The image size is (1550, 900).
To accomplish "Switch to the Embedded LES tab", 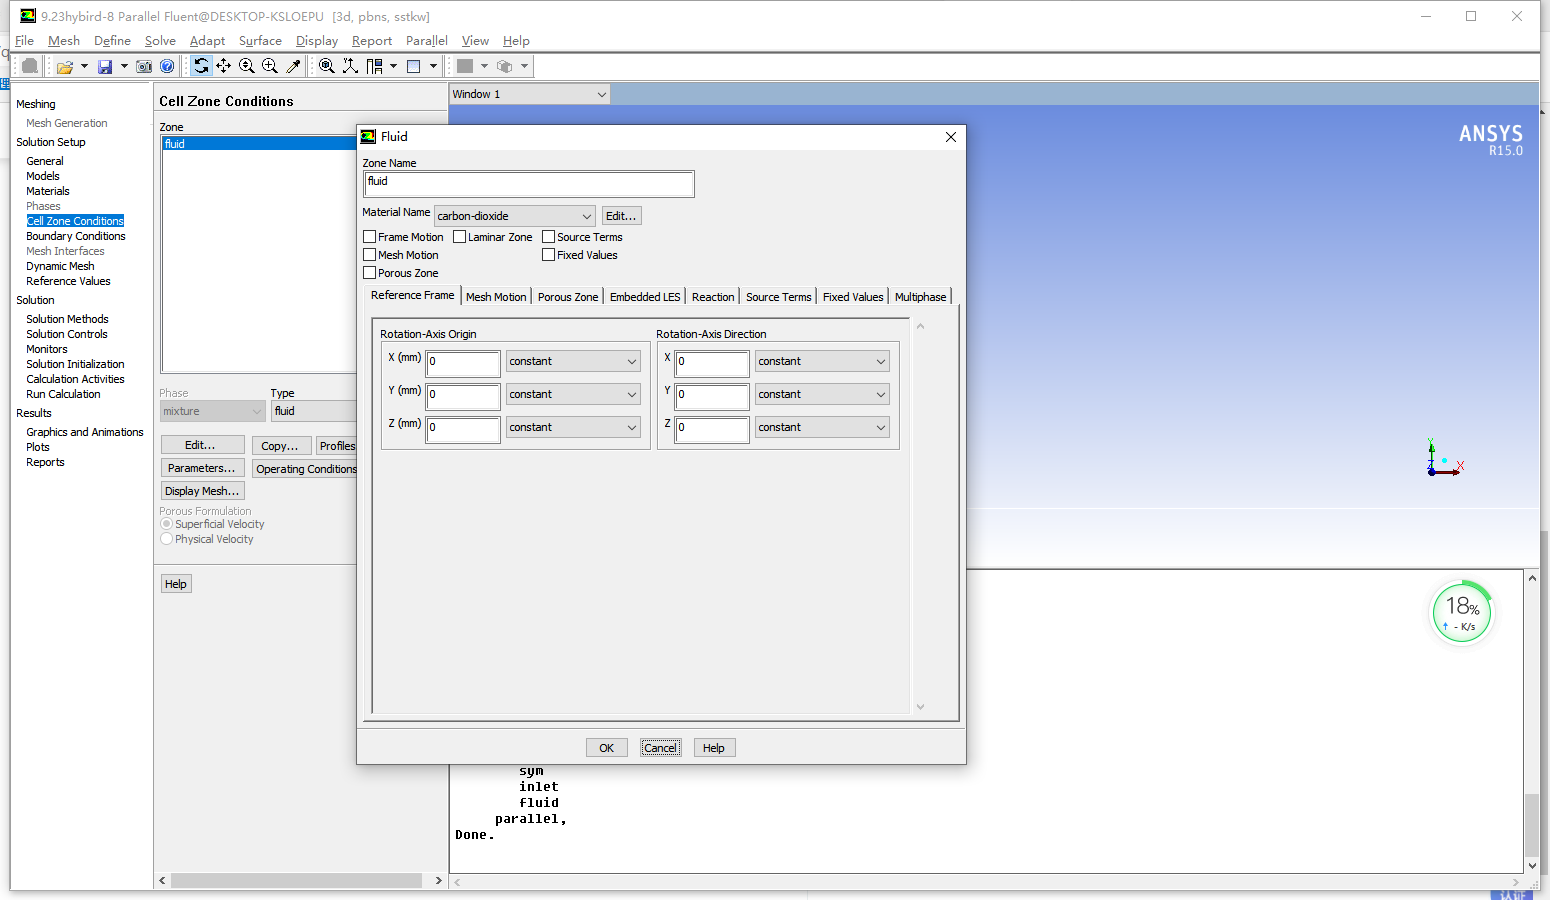I will tap(645, 297).
